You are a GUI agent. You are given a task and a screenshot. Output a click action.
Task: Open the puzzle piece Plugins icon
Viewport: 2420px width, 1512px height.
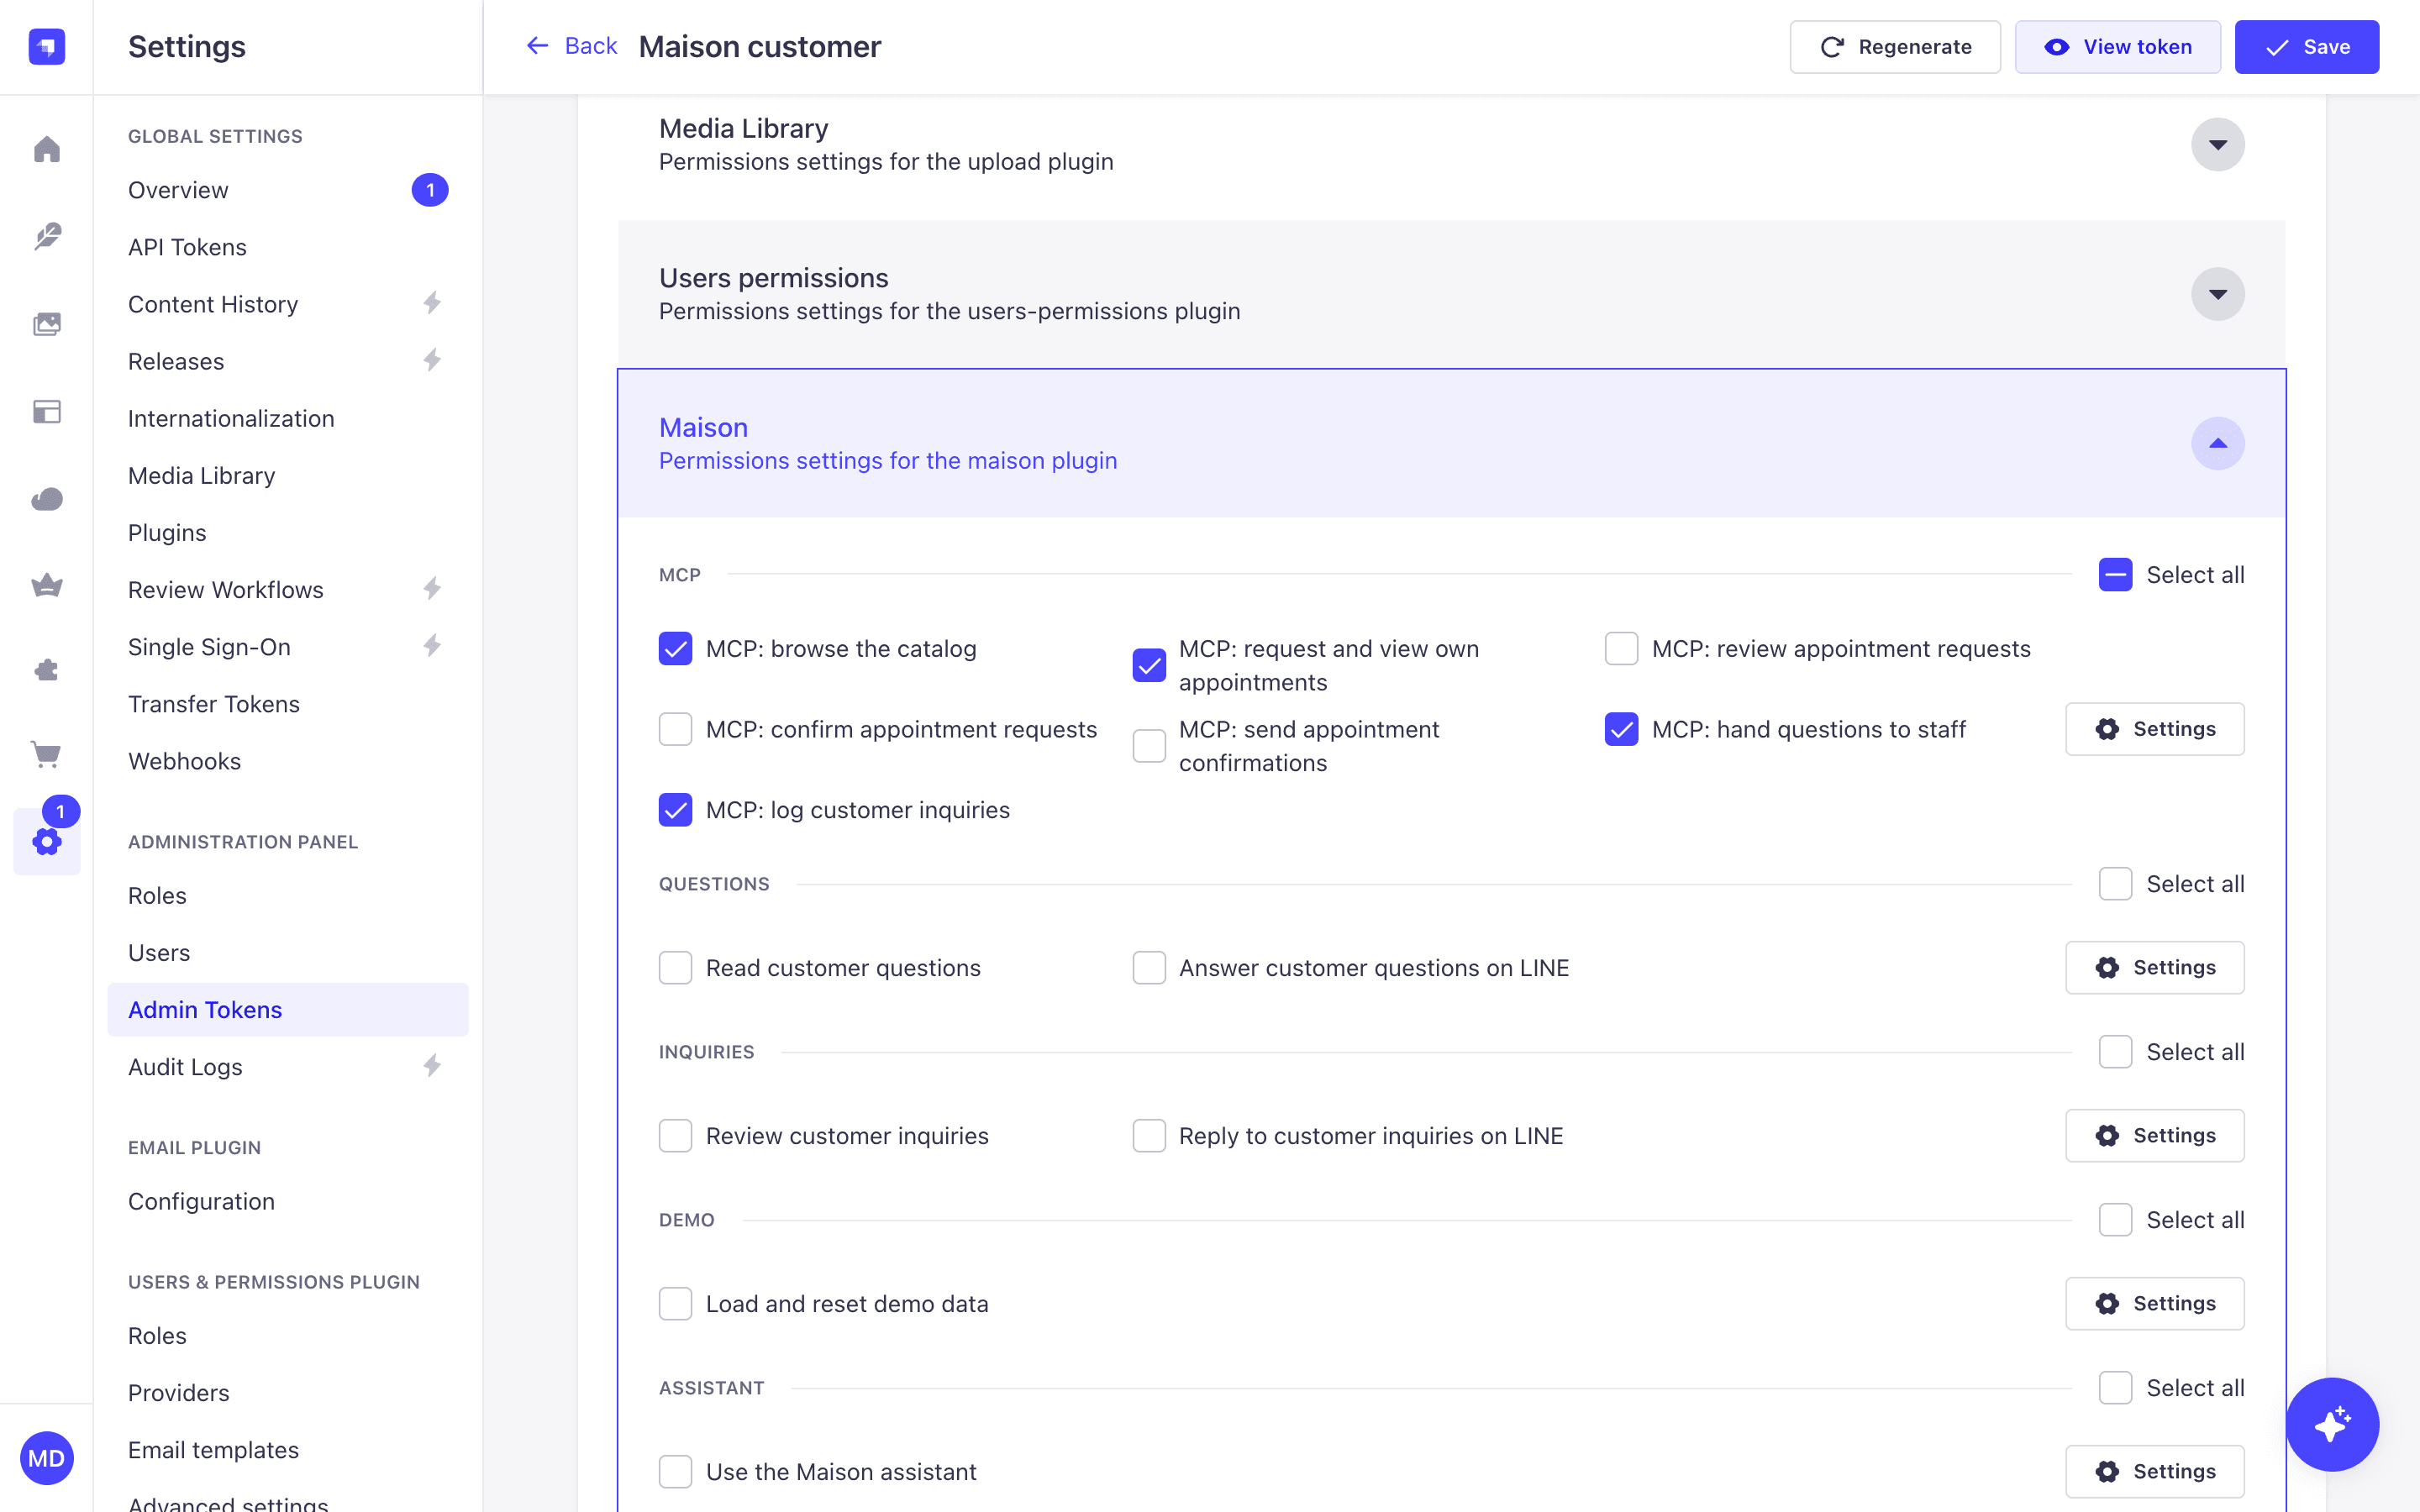tap(46, 670)
